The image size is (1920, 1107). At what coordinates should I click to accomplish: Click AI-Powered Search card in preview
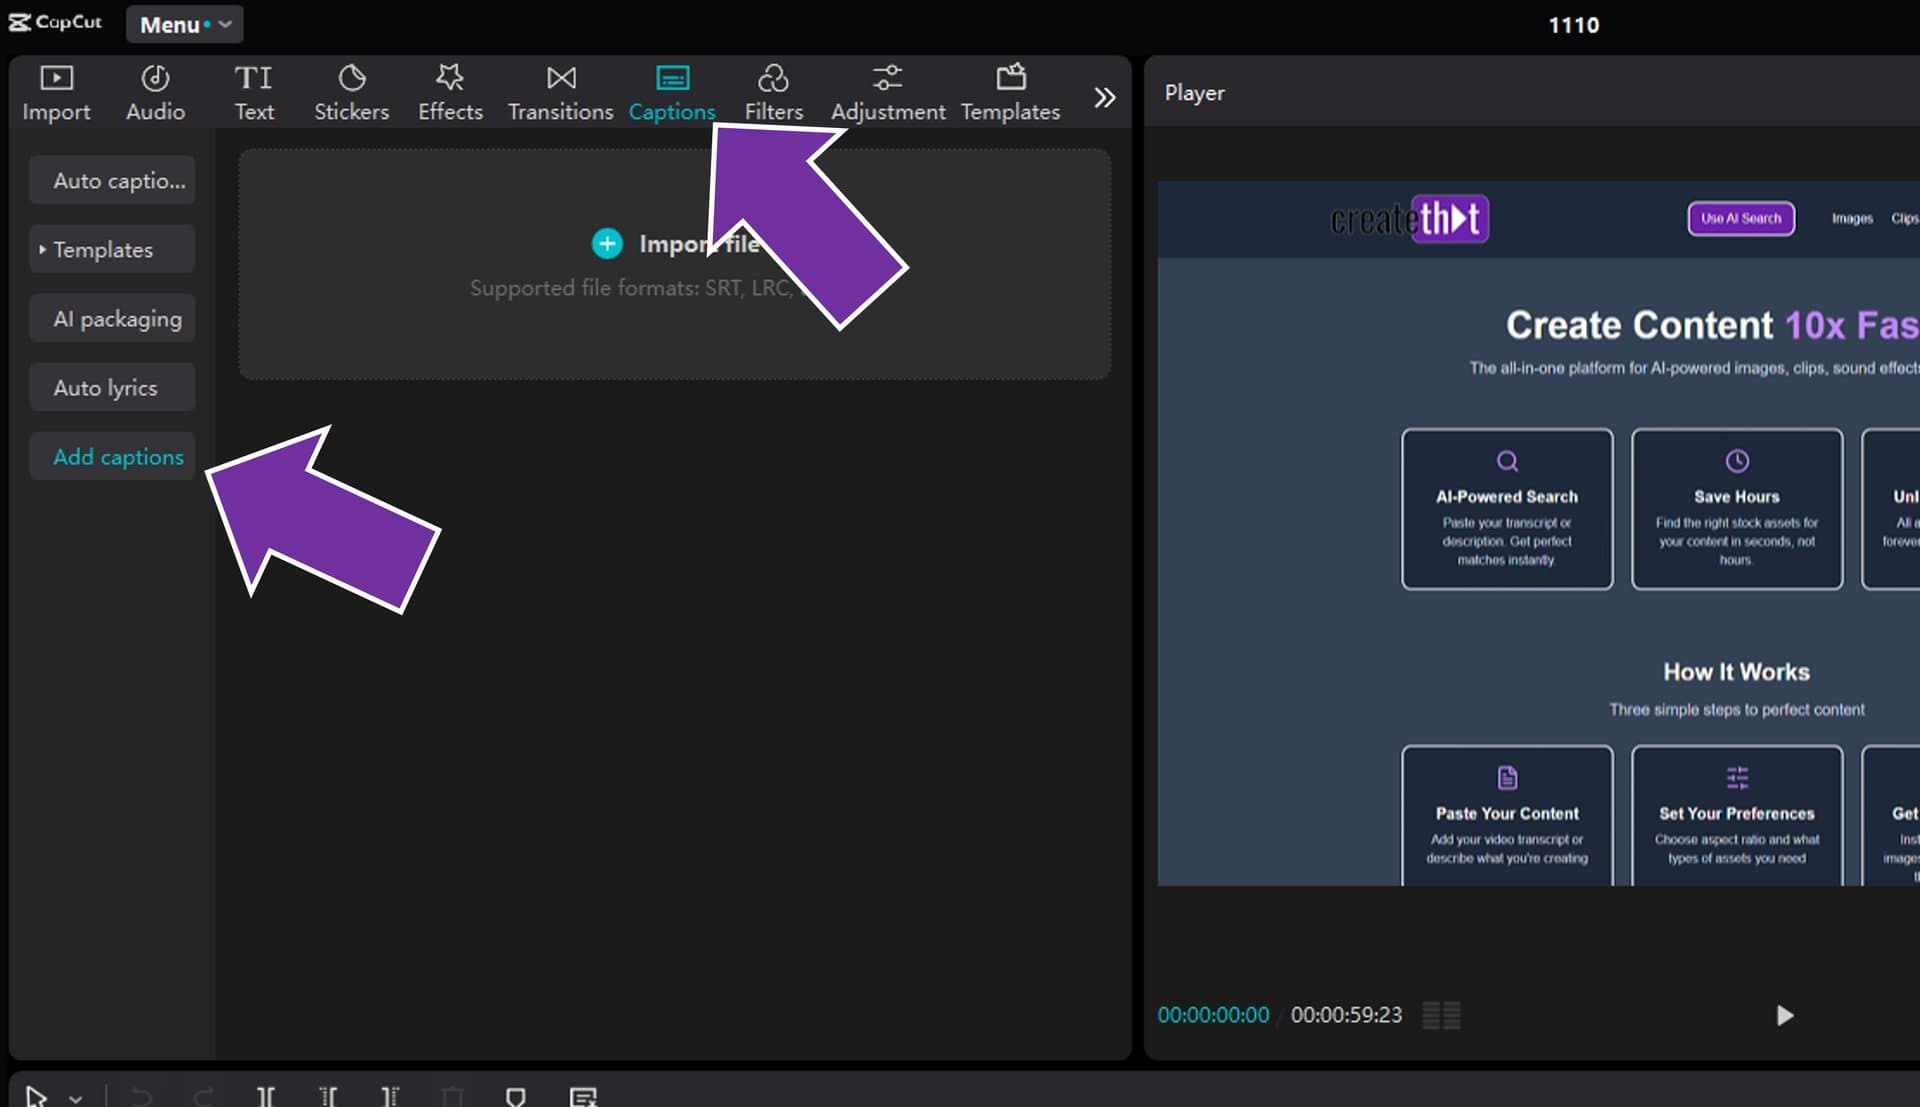coord(1507,509)
